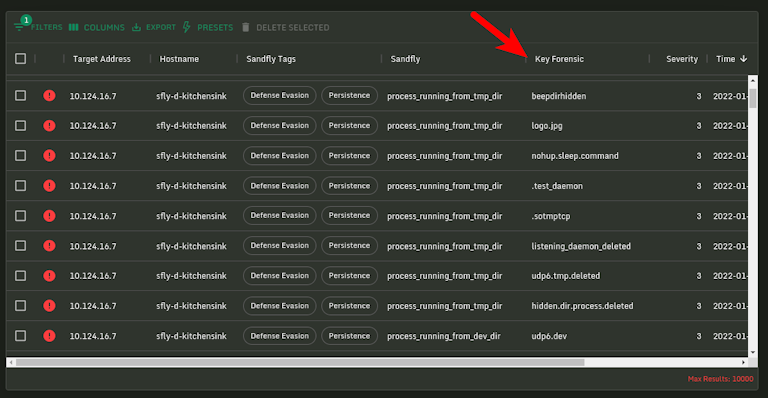Sort by Key Forensic column header
This screenshot has width=768, height=398.
pyautogui.click(x=559, y=59)
